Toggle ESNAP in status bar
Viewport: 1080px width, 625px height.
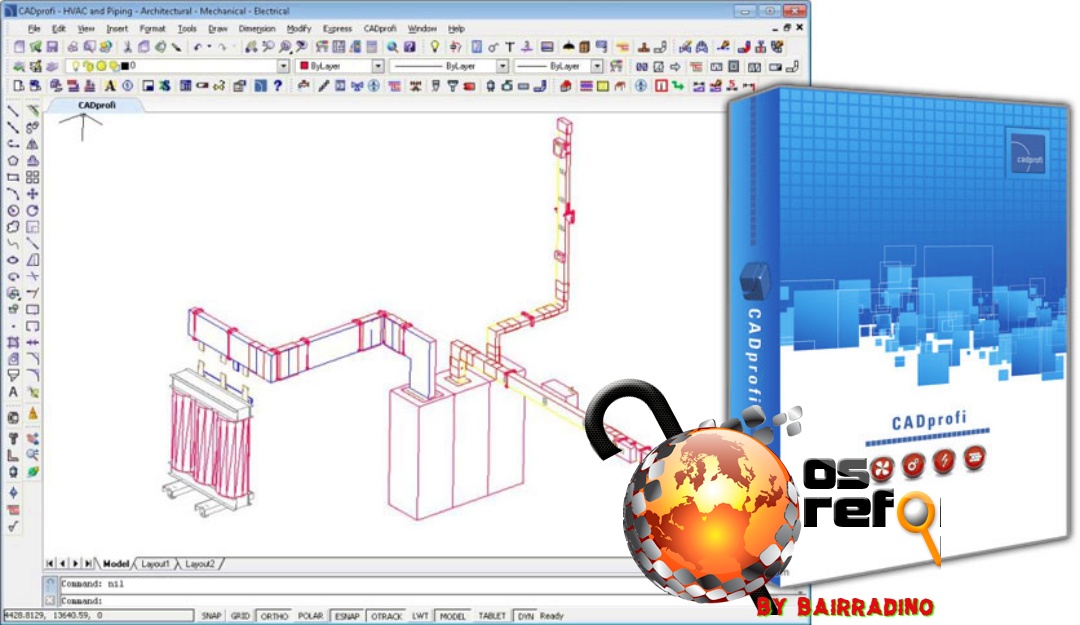(347, 616)
